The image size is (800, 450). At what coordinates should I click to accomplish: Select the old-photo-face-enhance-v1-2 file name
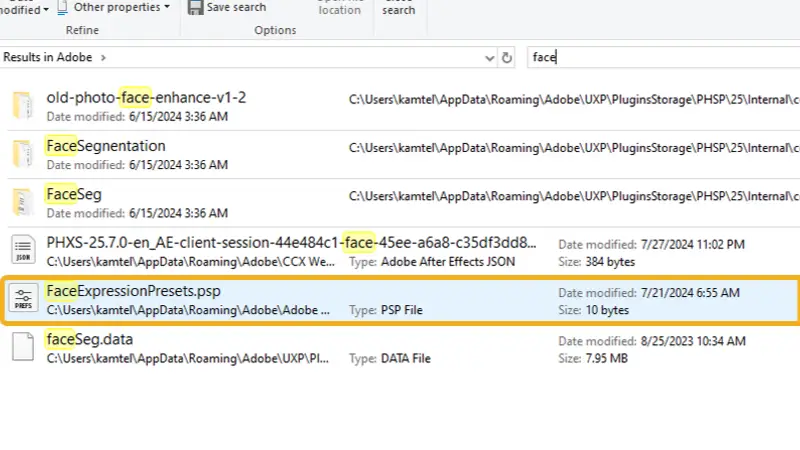[146, 97]
